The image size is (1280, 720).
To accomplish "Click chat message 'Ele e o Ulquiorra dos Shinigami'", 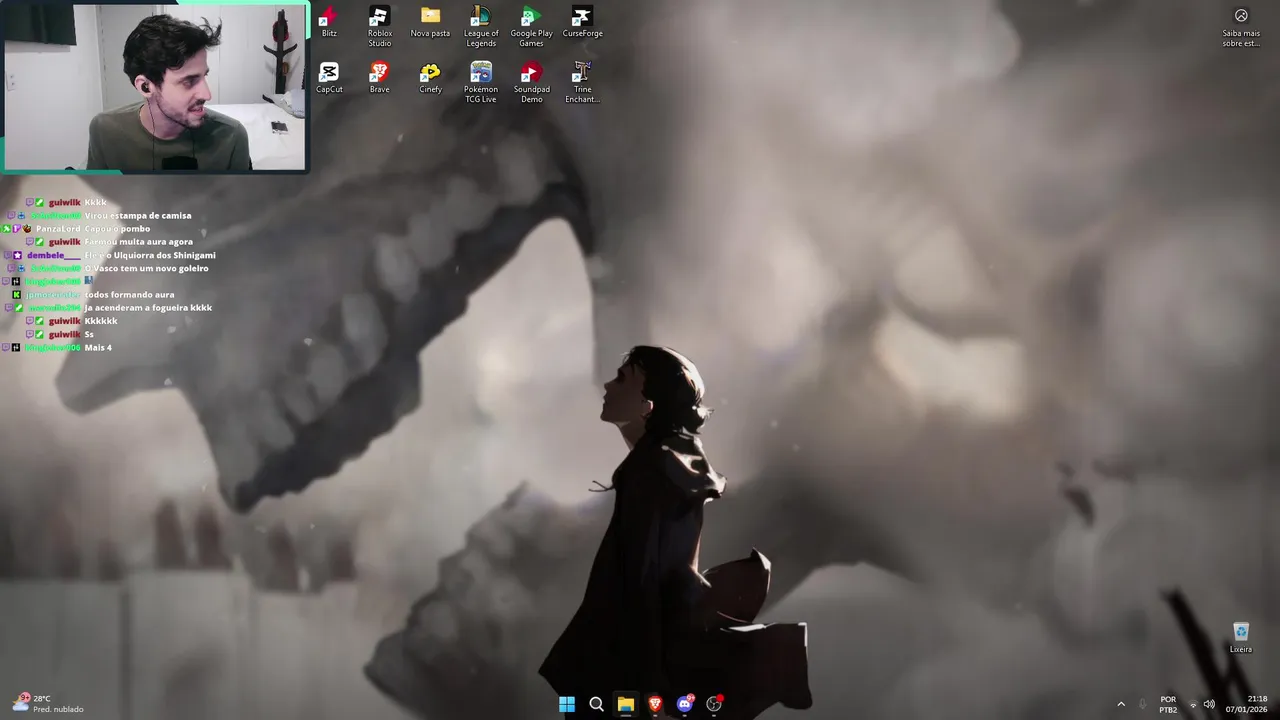I will (150, 255).
